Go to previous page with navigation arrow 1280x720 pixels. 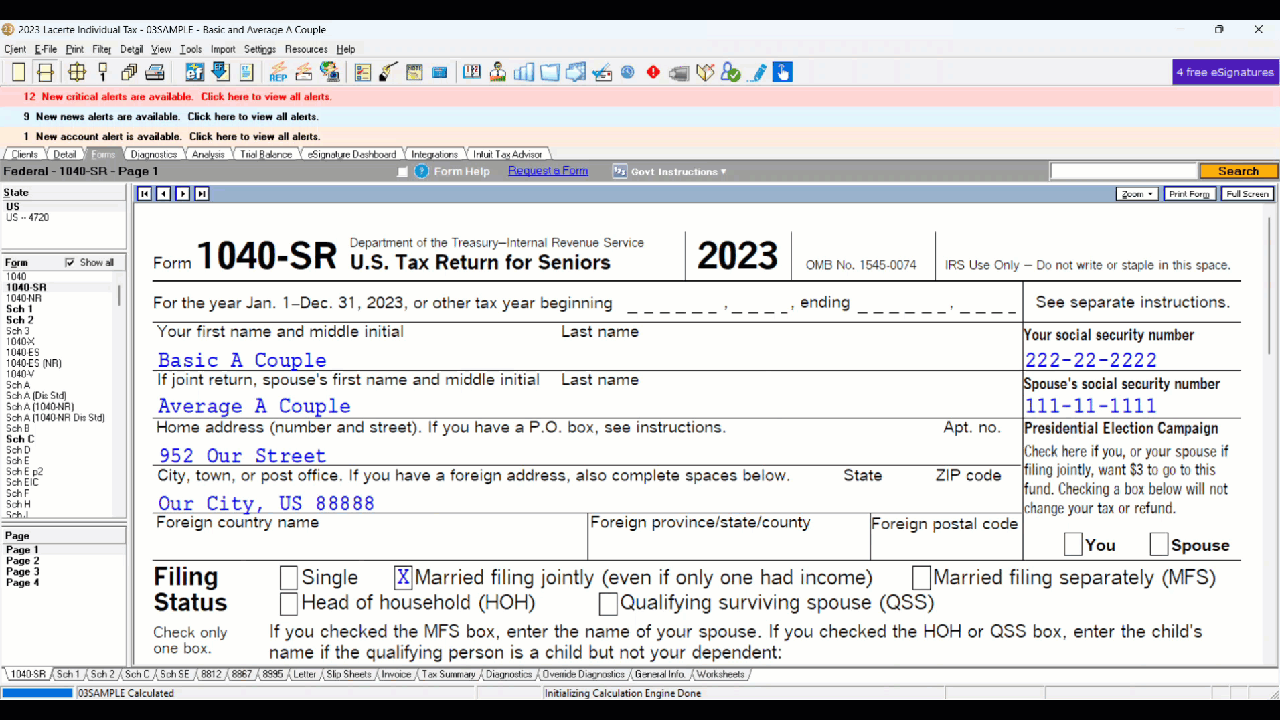164,194
